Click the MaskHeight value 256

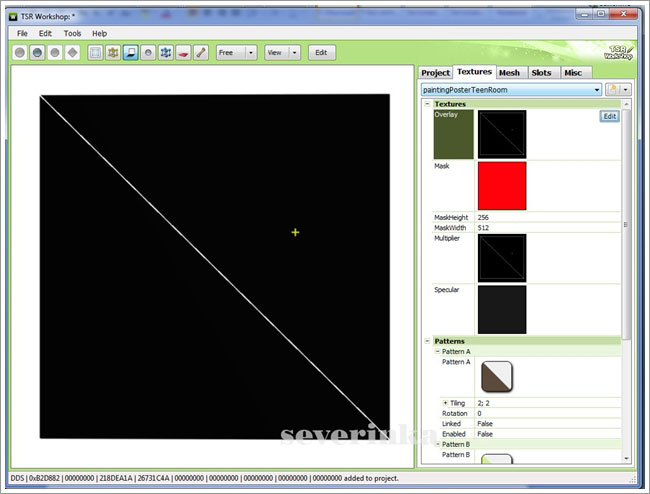[x=483, y=218]
